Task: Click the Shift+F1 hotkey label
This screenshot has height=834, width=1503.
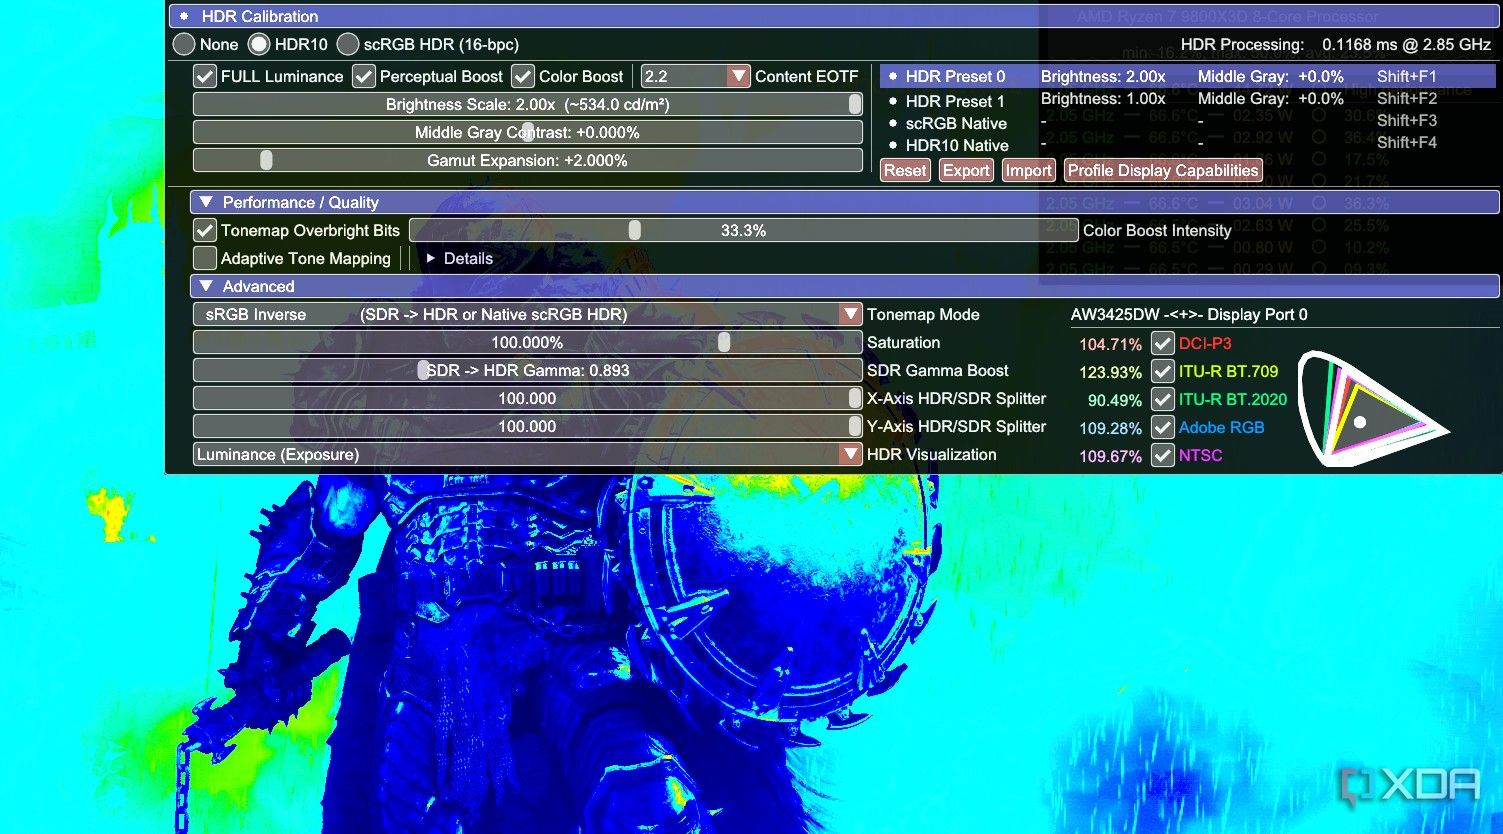Action: 1406,76
